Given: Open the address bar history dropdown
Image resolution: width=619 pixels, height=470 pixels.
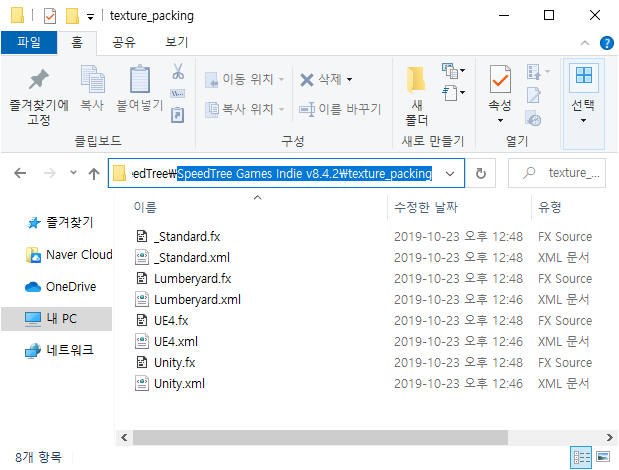Looking at the screenshot, I should 450,173.
